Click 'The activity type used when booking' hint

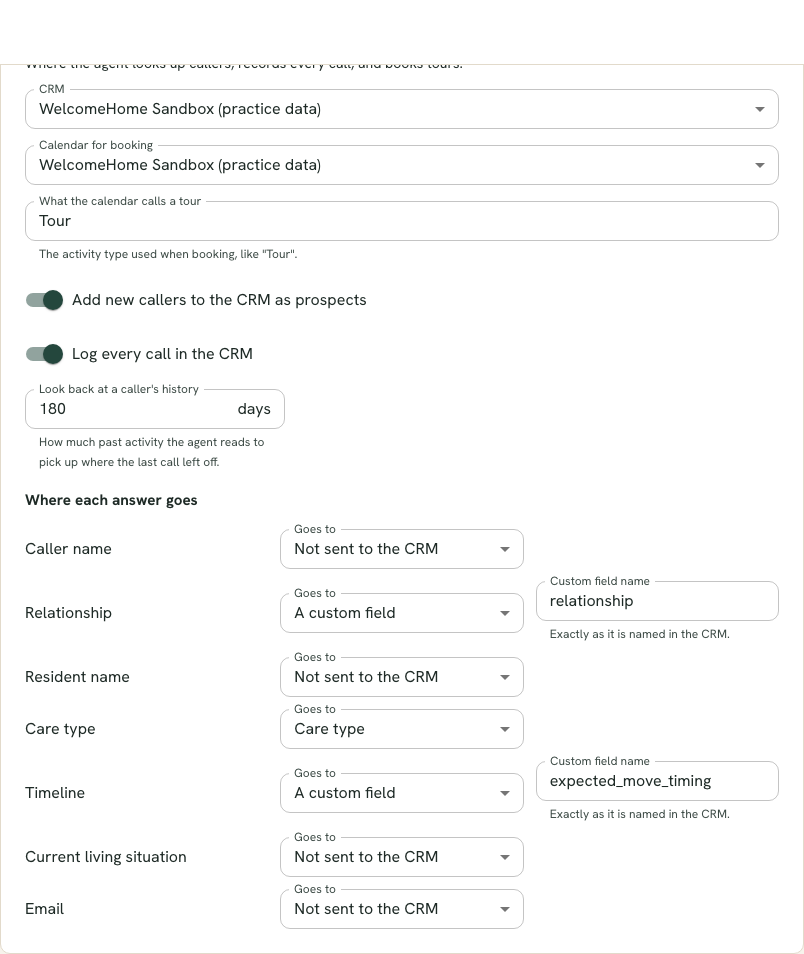168,254
